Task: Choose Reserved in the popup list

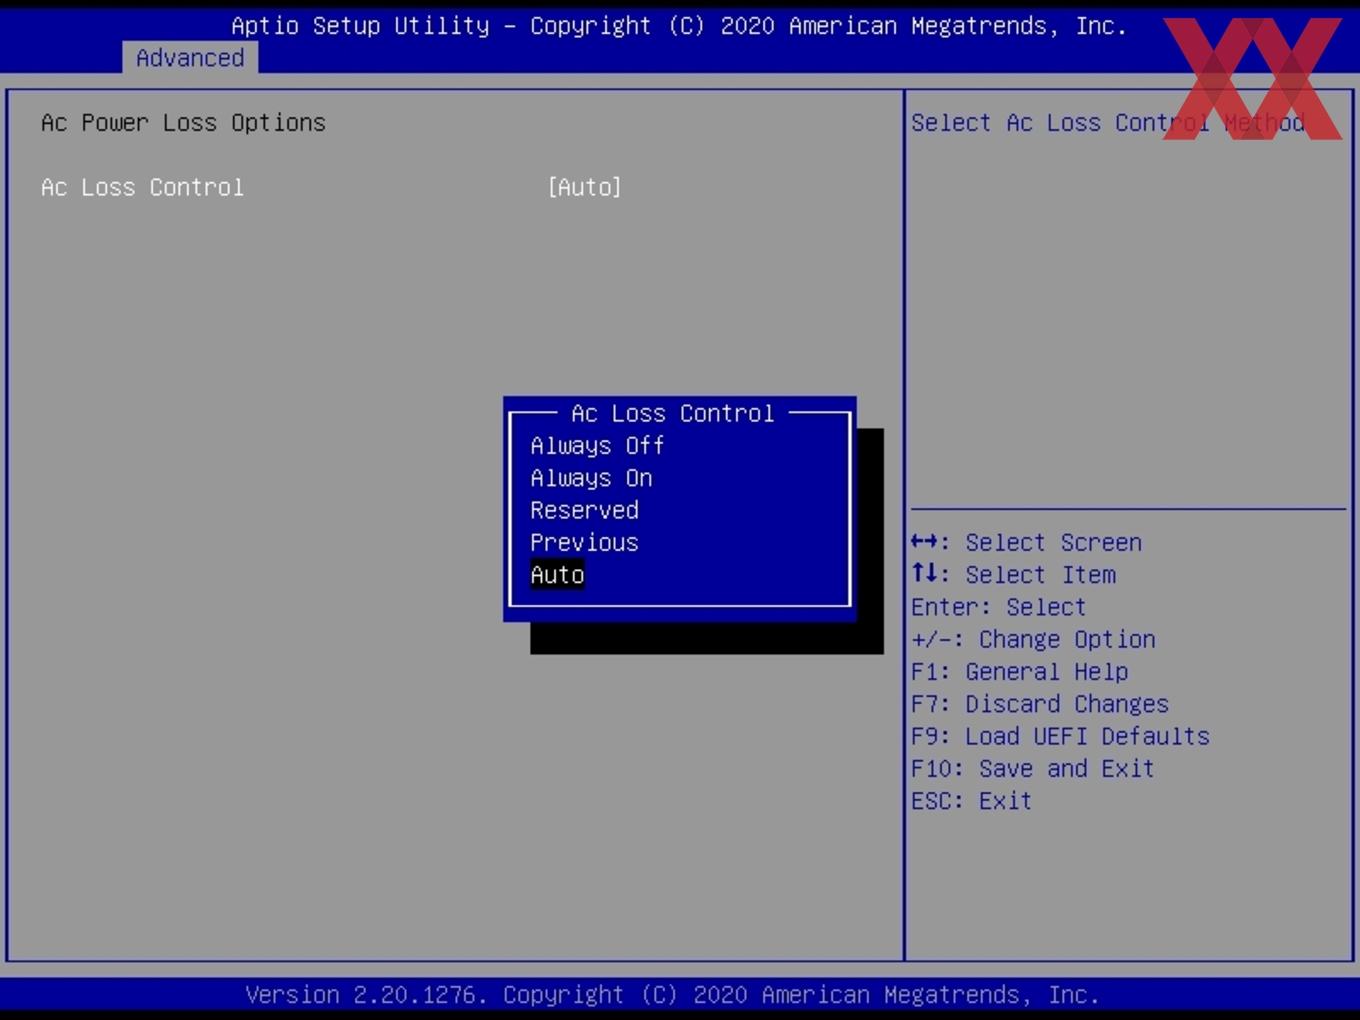Action: click(584, 510)
